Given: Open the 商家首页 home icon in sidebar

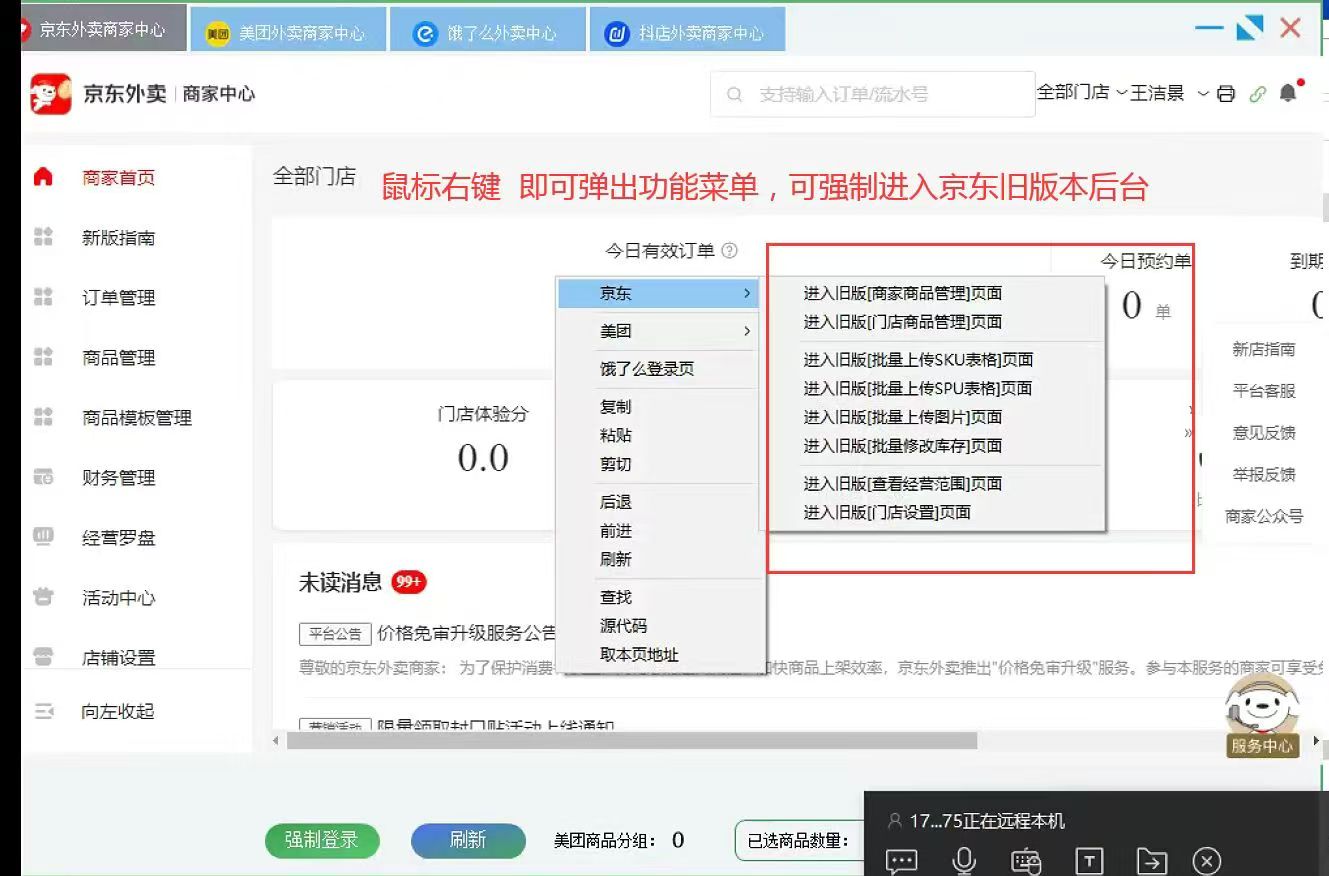Looking at the screenshot, I should (x=42, y=177).
